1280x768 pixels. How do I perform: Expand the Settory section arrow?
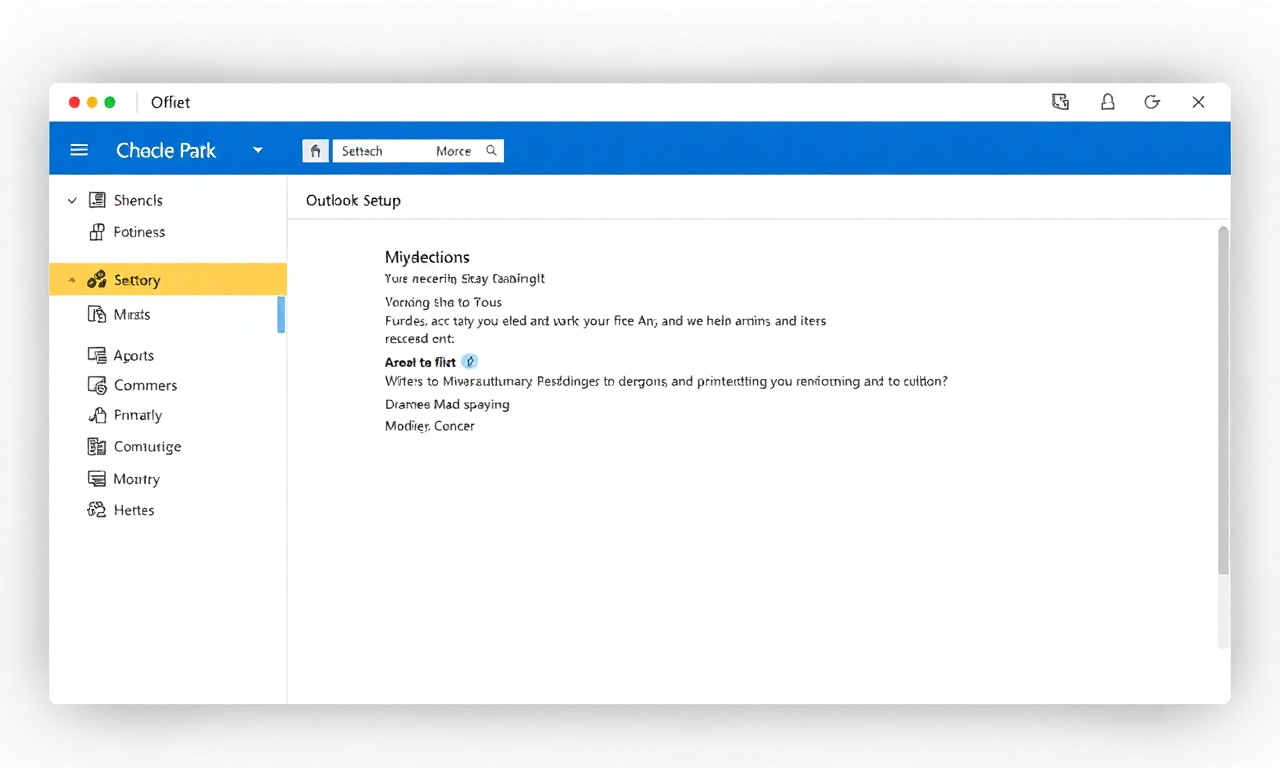point(71,280)
